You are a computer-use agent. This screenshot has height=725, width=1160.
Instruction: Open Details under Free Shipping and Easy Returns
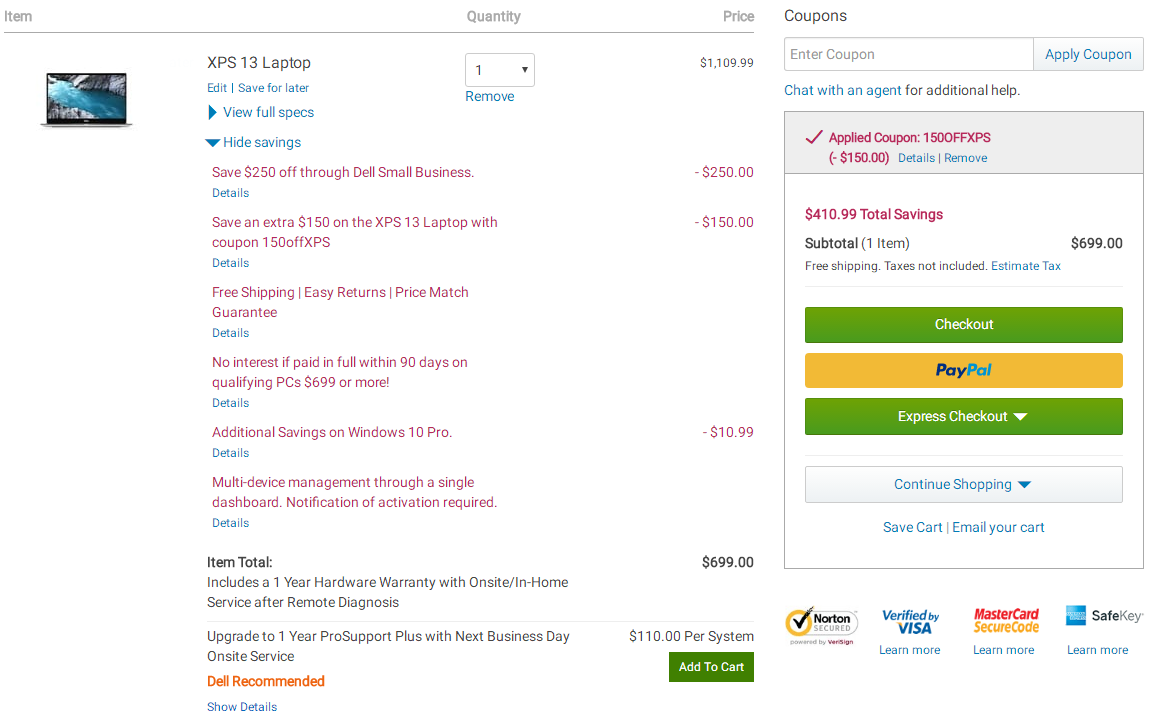pos(230,334)
